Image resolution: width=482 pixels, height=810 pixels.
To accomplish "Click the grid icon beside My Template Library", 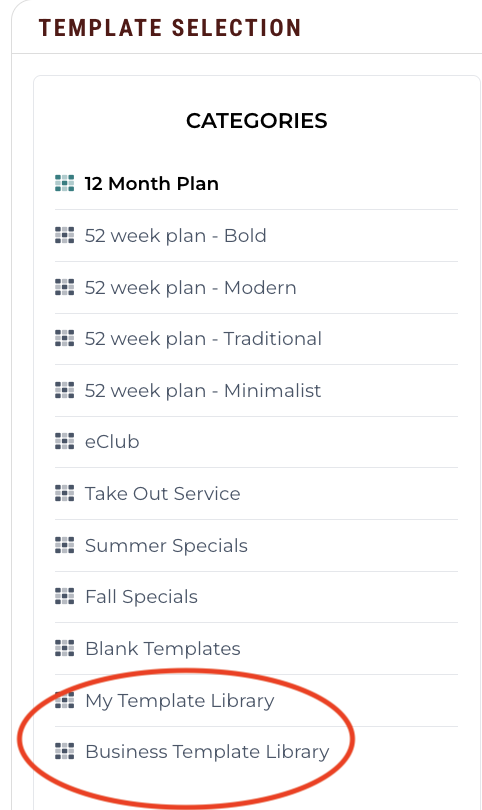I will (65, 700).
